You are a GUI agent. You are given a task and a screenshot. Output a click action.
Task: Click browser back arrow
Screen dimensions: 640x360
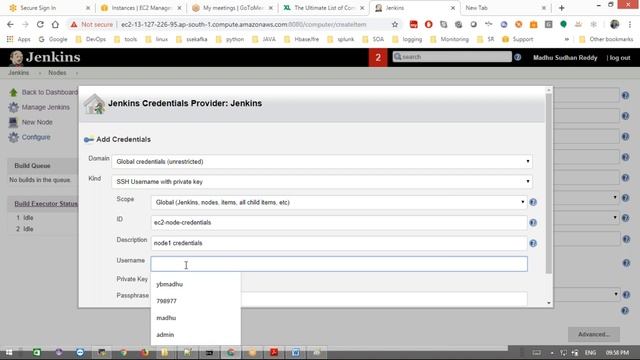[x=10, y=24]
